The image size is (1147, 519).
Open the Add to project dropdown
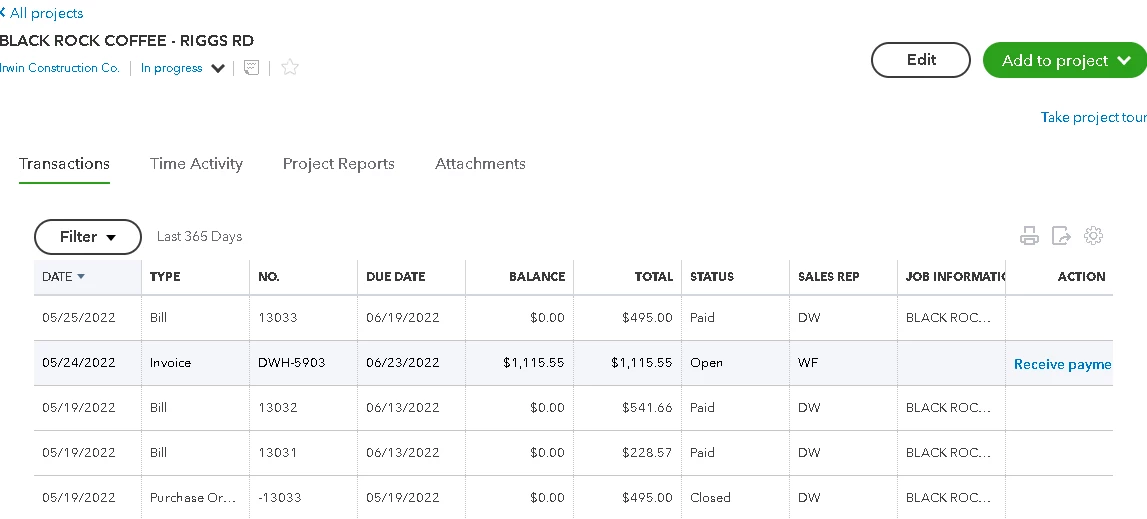pos(1065,60)
